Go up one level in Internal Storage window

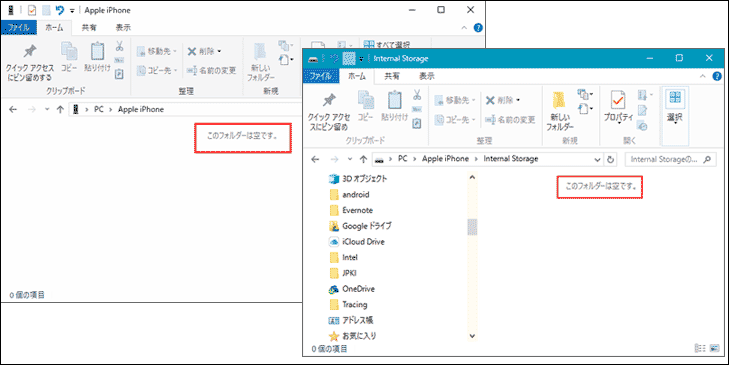[x=364, y=159]
